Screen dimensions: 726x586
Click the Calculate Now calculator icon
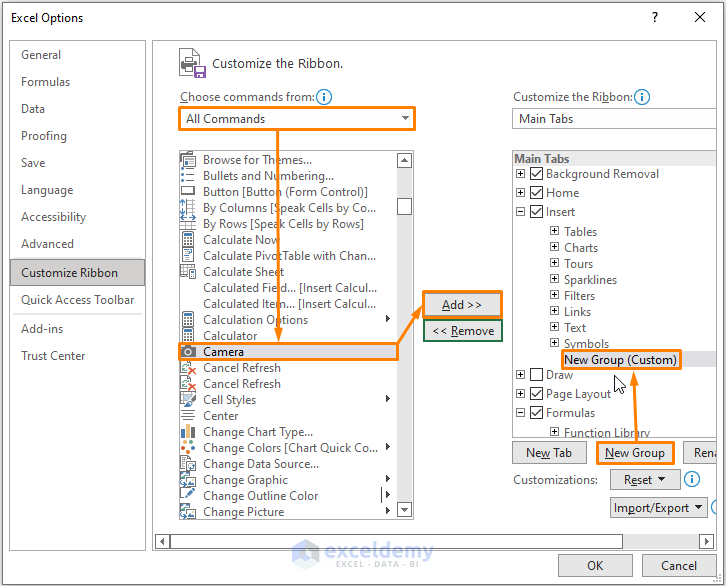188,240
